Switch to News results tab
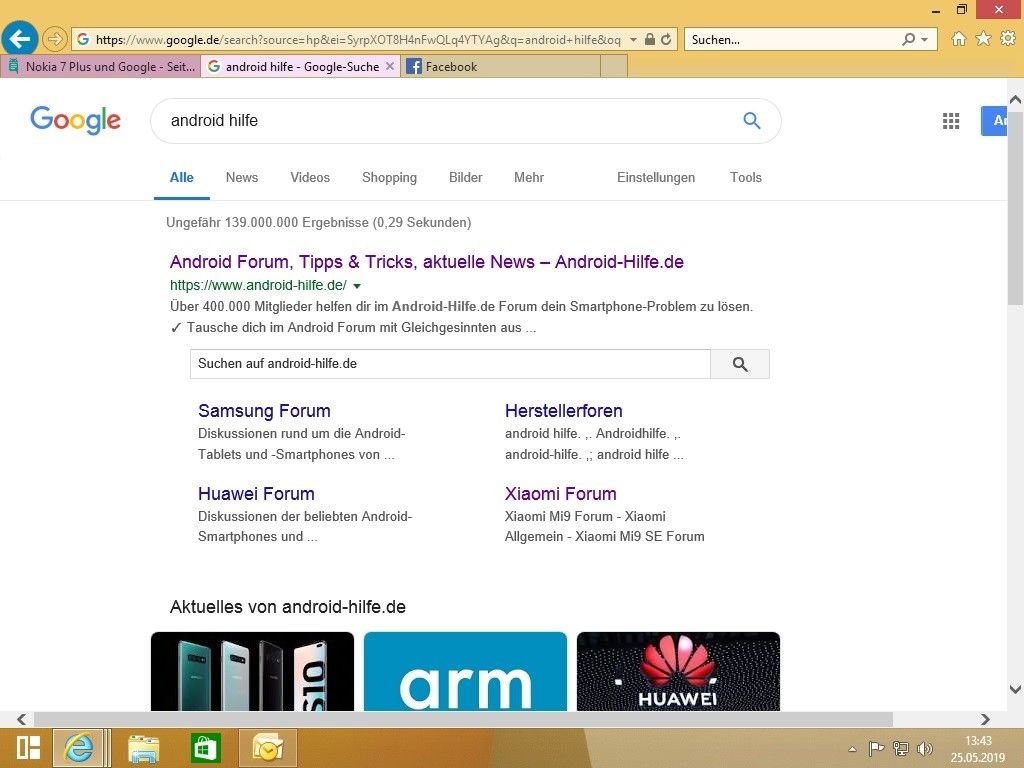The width and height of the screenshot is (1024, 768). [x=242, y=178]
